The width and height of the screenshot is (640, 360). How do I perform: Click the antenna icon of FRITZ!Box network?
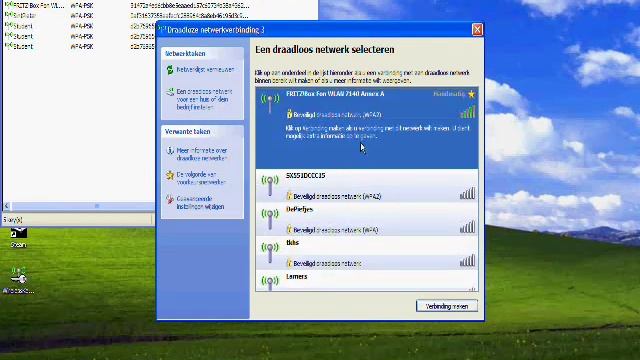[x=270, y=103]
